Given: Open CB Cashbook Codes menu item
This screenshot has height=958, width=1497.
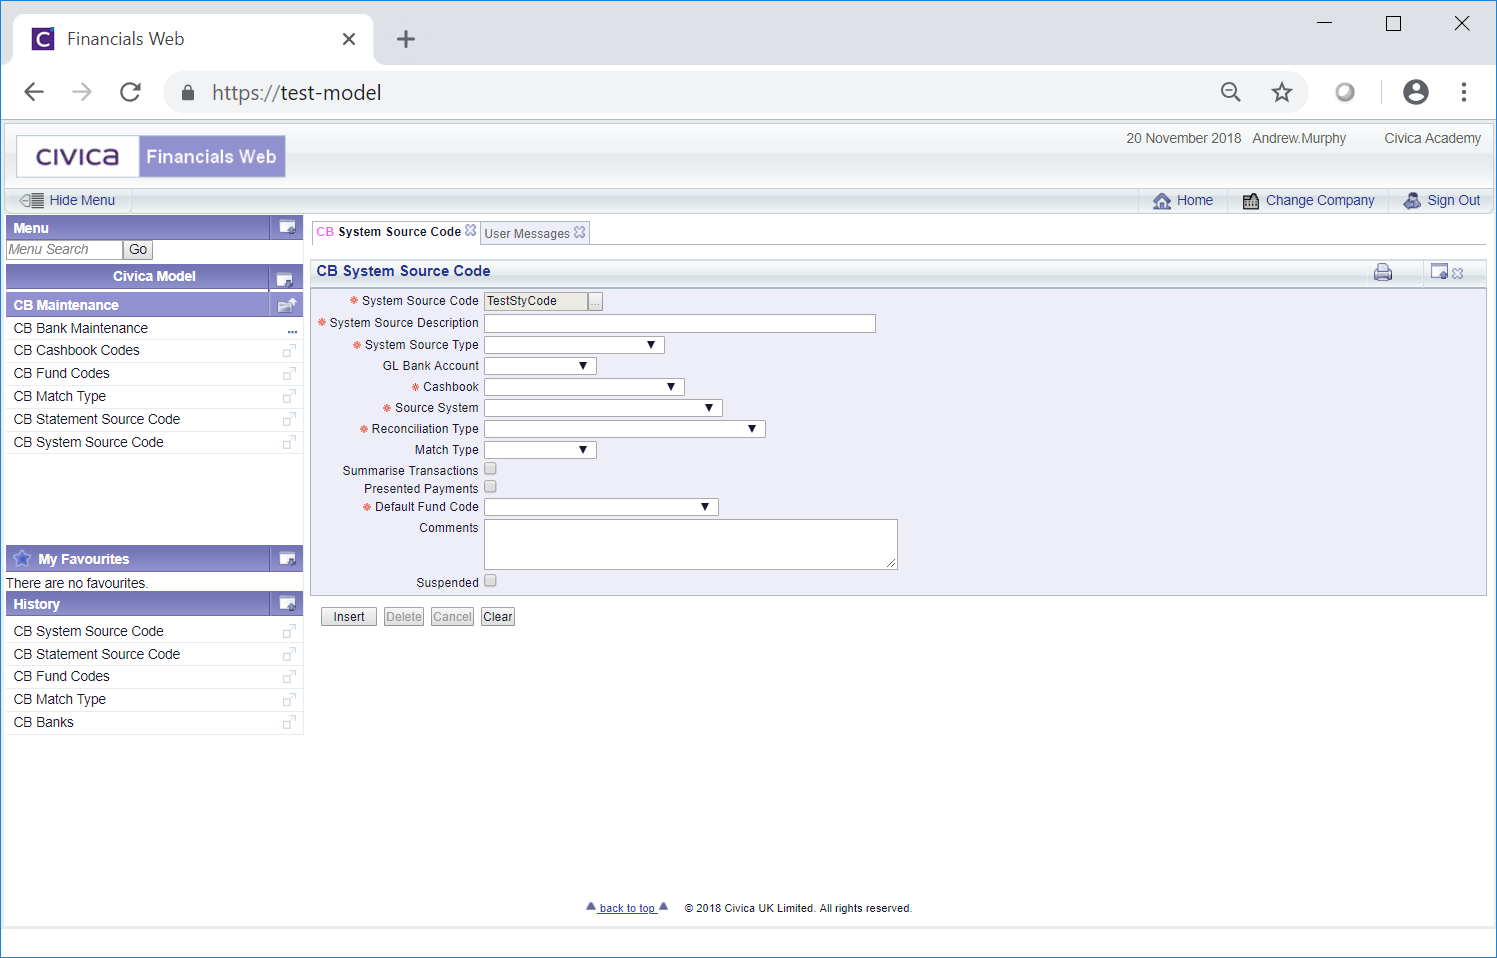Looking at the screenshot, I should tap(77, 350).
